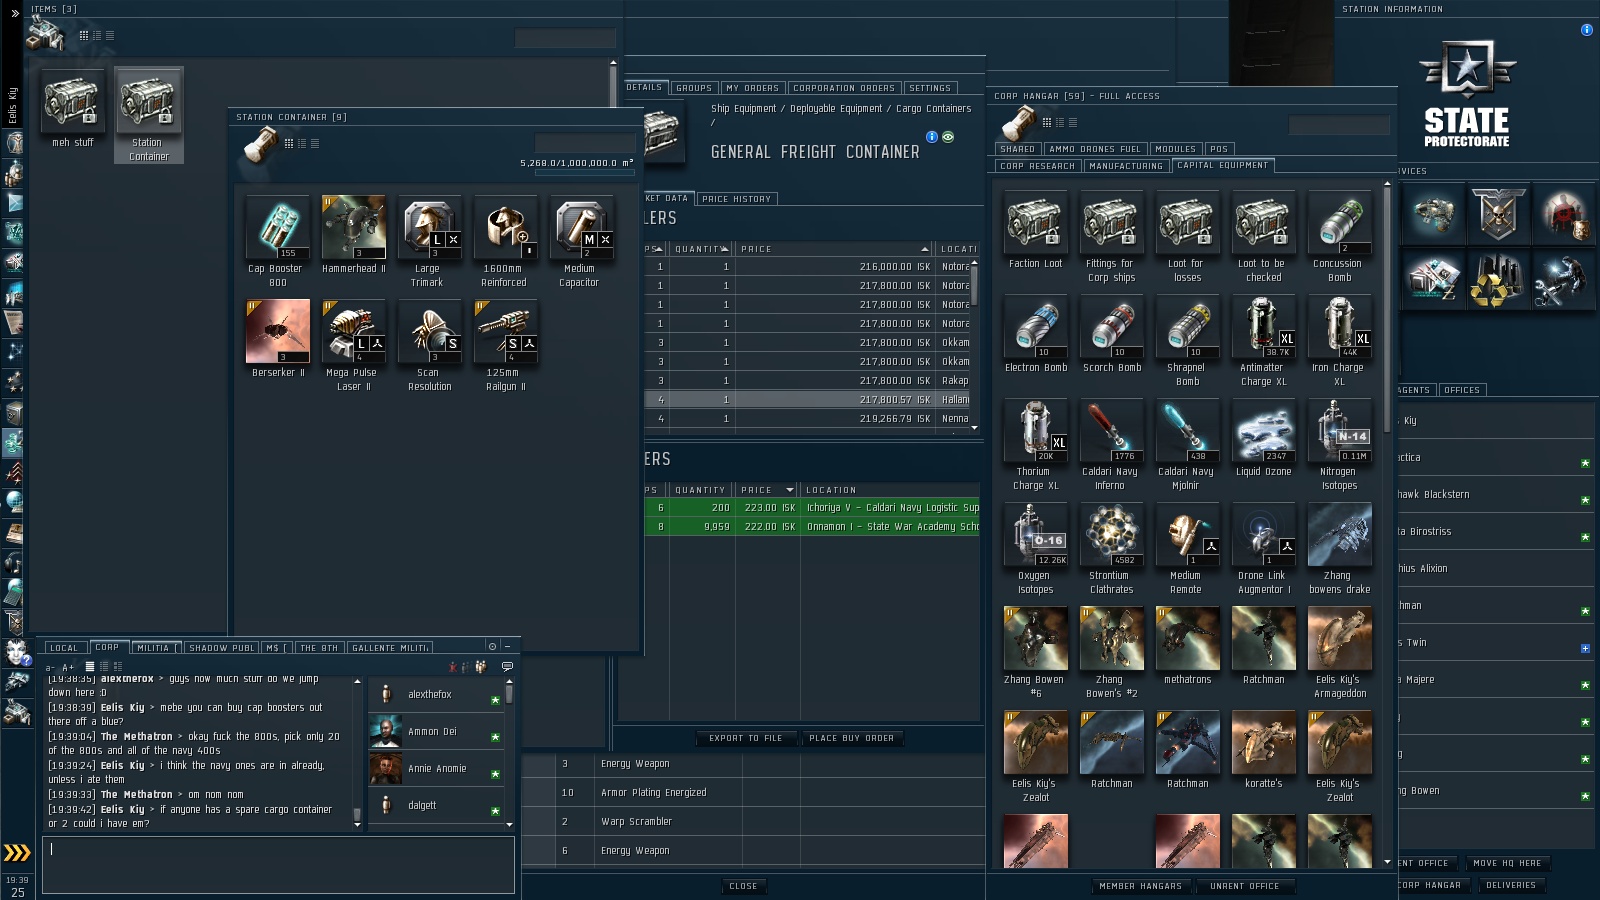The height and width of the screenshot is (900, 1600).
Task: Select the Faction Loot container
Action: tap(1035, 222)
